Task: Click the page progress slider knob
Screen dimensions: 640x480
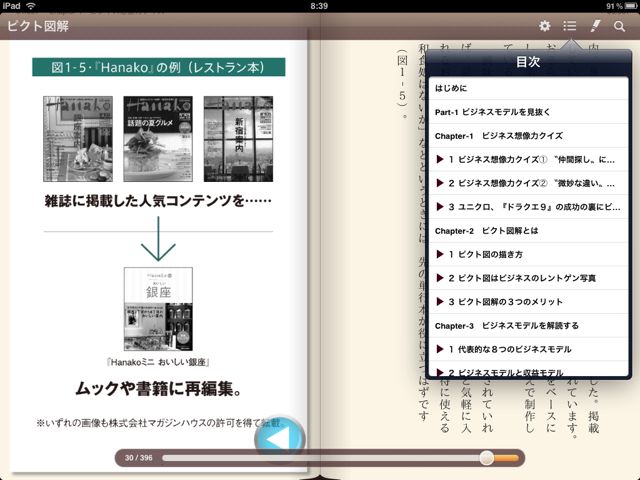Action: 487,458
